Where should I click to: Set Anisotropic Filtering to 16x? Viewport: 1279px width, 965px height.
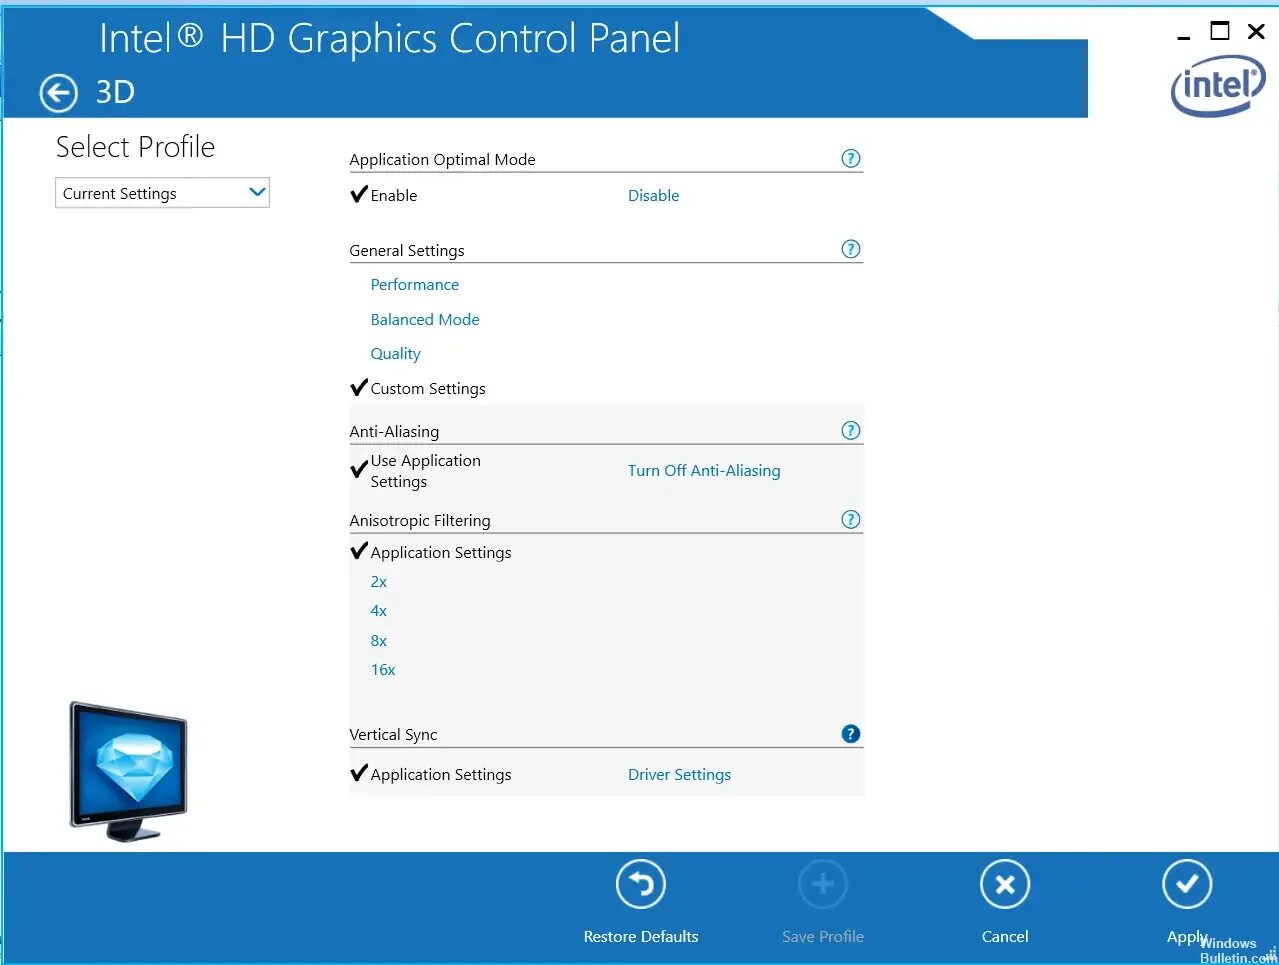[x=383, y=670]
